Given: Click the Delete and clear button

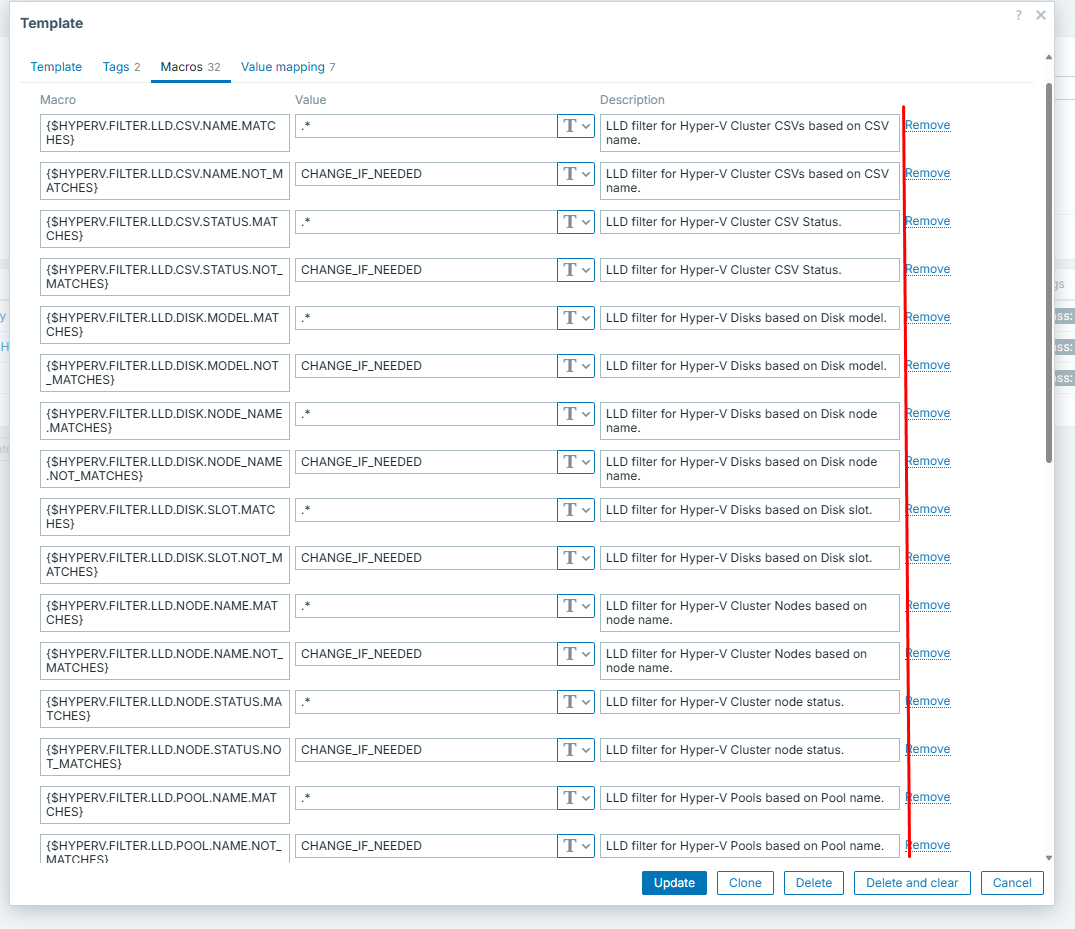Looking at the screenshot, I should (x=911, y=883).
